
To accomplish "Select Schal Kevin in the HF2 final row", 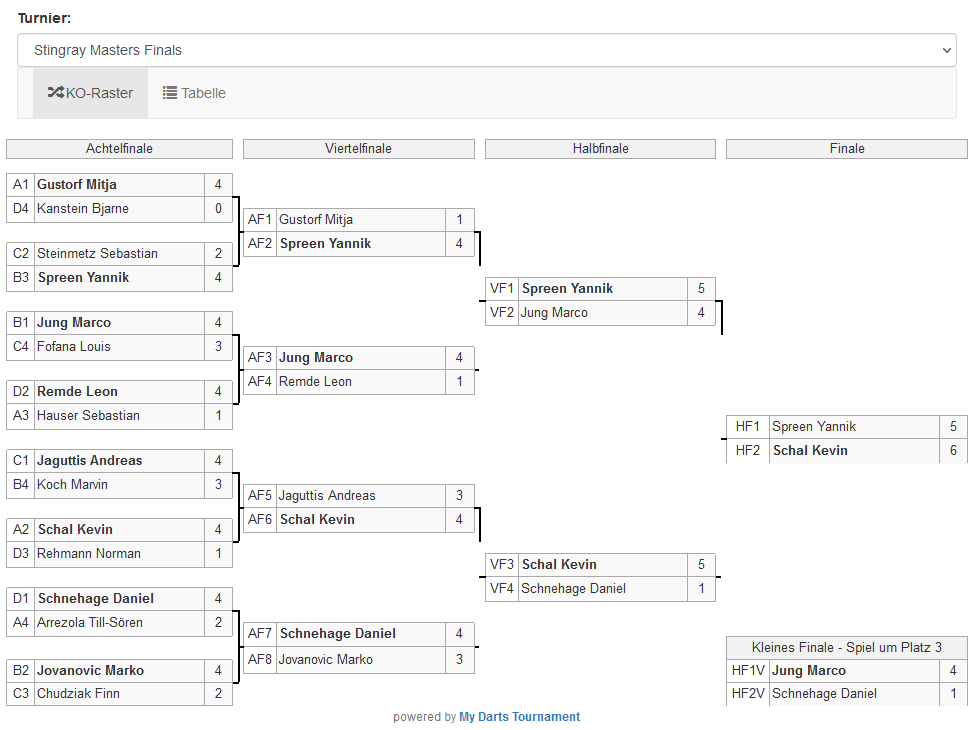I will click(810, 450).
